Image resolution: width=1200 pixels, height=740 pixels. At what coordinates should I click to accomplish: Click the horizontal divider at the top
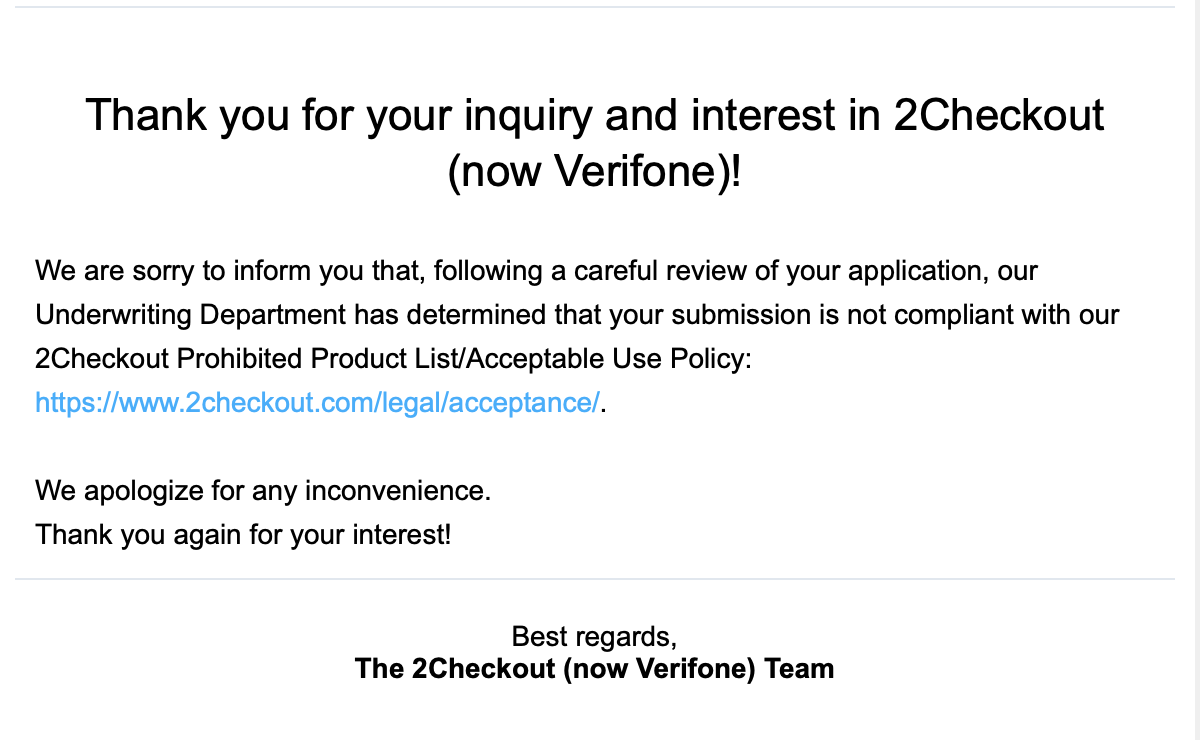[x=595, y=7]
